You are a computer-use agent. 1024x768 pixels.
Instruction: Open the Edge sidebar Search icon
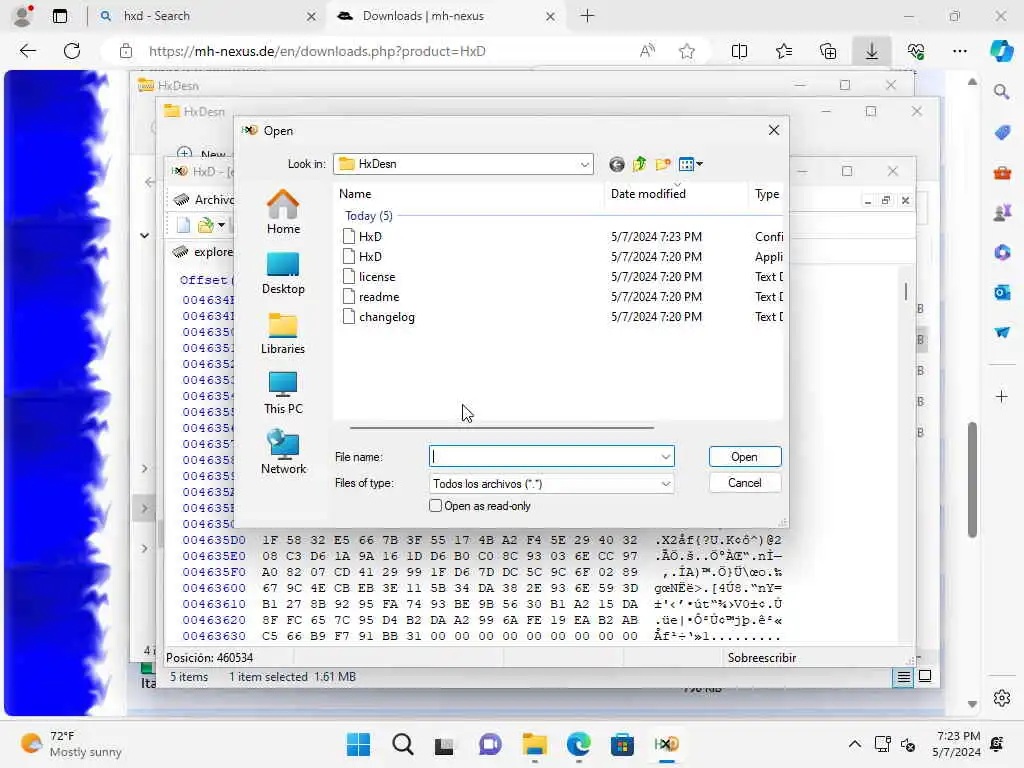click(1002, 92)
